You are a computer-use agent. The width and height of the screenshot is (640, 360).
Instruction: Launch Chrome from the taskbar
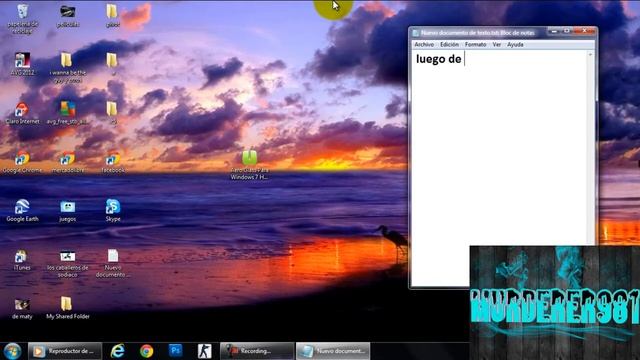click(x=147, y=351)
